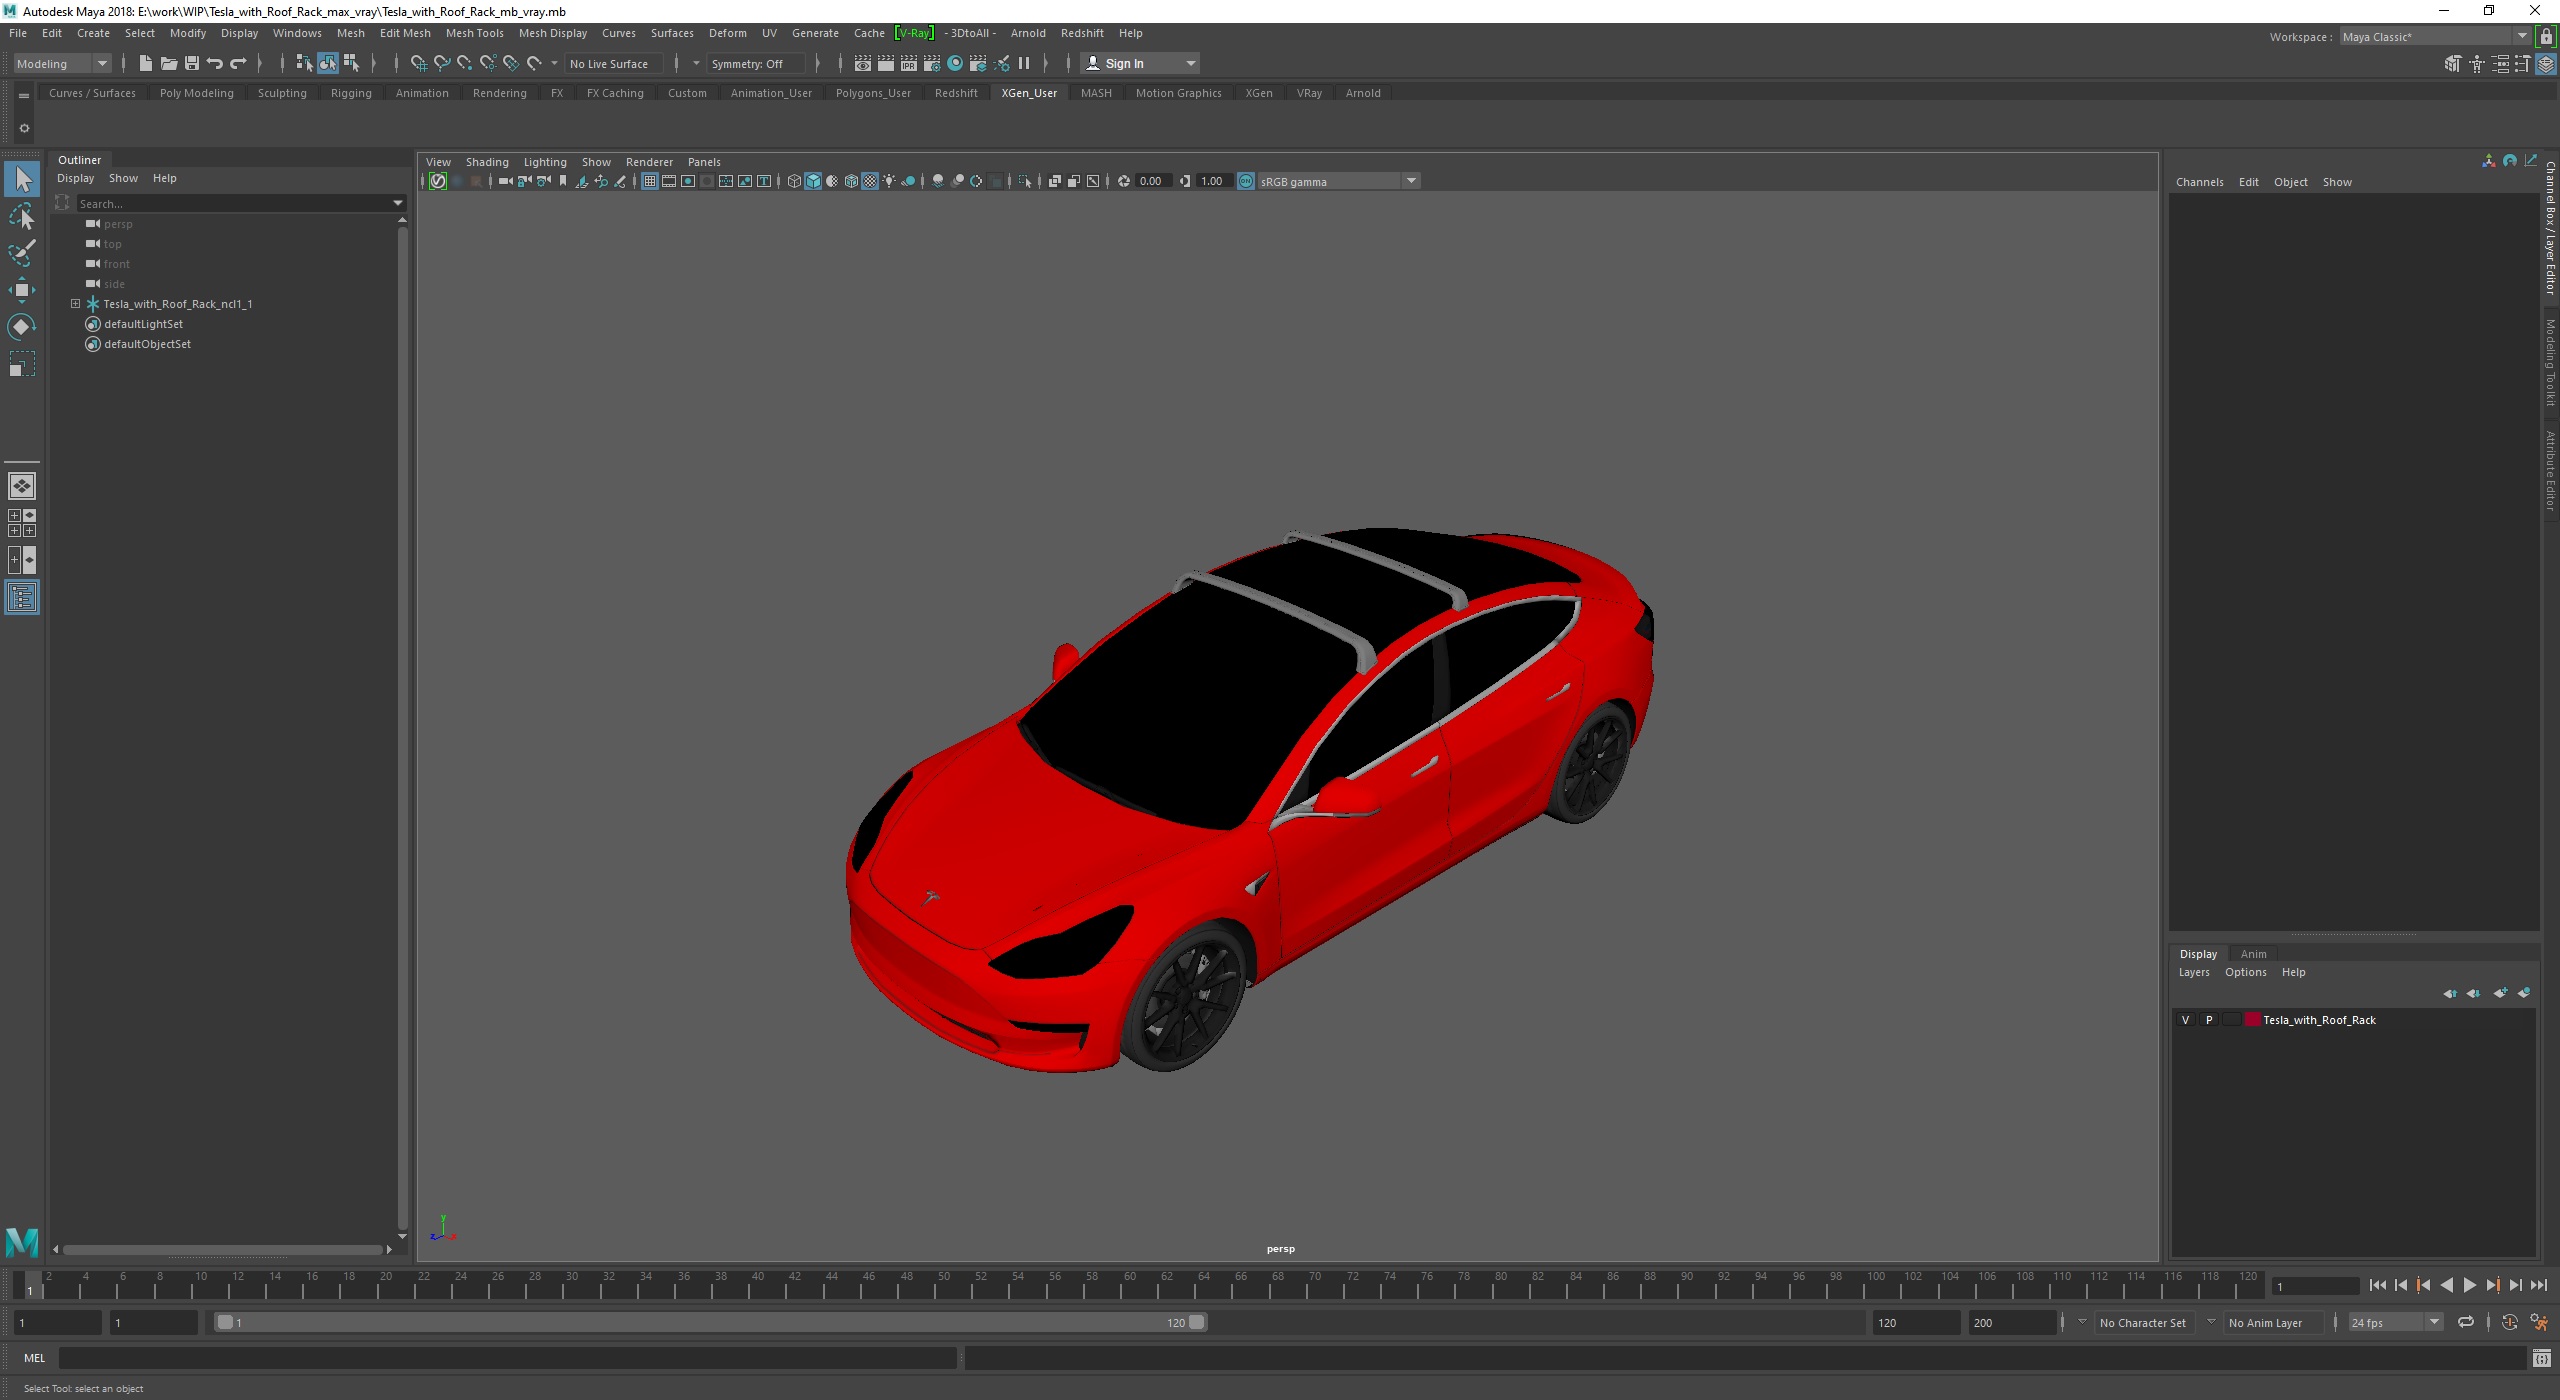Screen dimensions: 2560x1400
Task: Open the sRGB gamma view transform dropdown
Action: pyautogui.click(x=1338, y=181)
